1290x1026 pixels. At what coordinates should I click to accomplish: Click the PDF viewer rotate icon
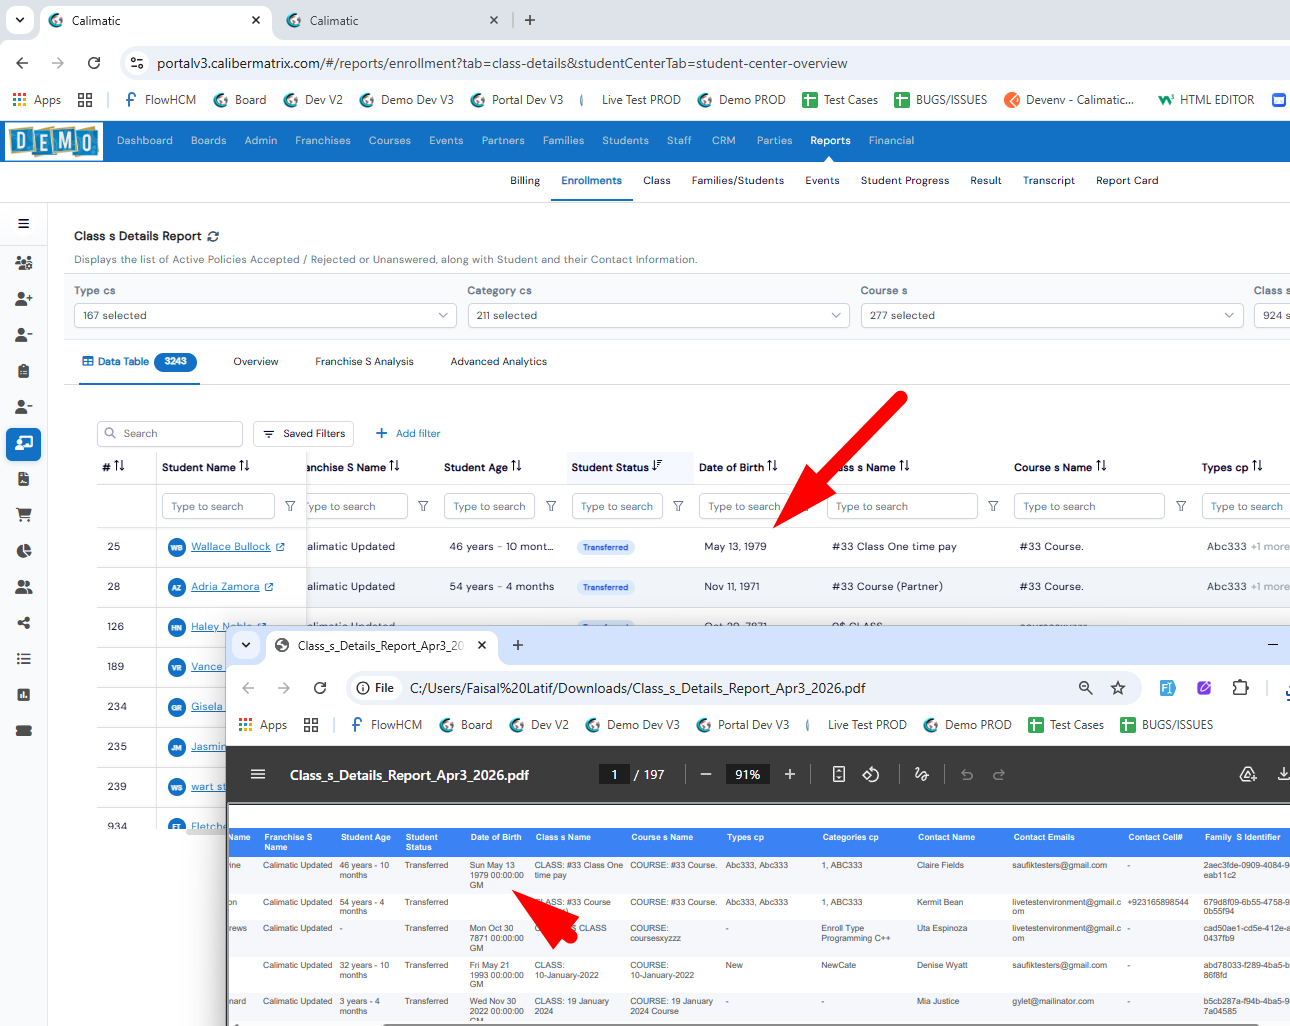pyautogui.click(x=871, y=775)
